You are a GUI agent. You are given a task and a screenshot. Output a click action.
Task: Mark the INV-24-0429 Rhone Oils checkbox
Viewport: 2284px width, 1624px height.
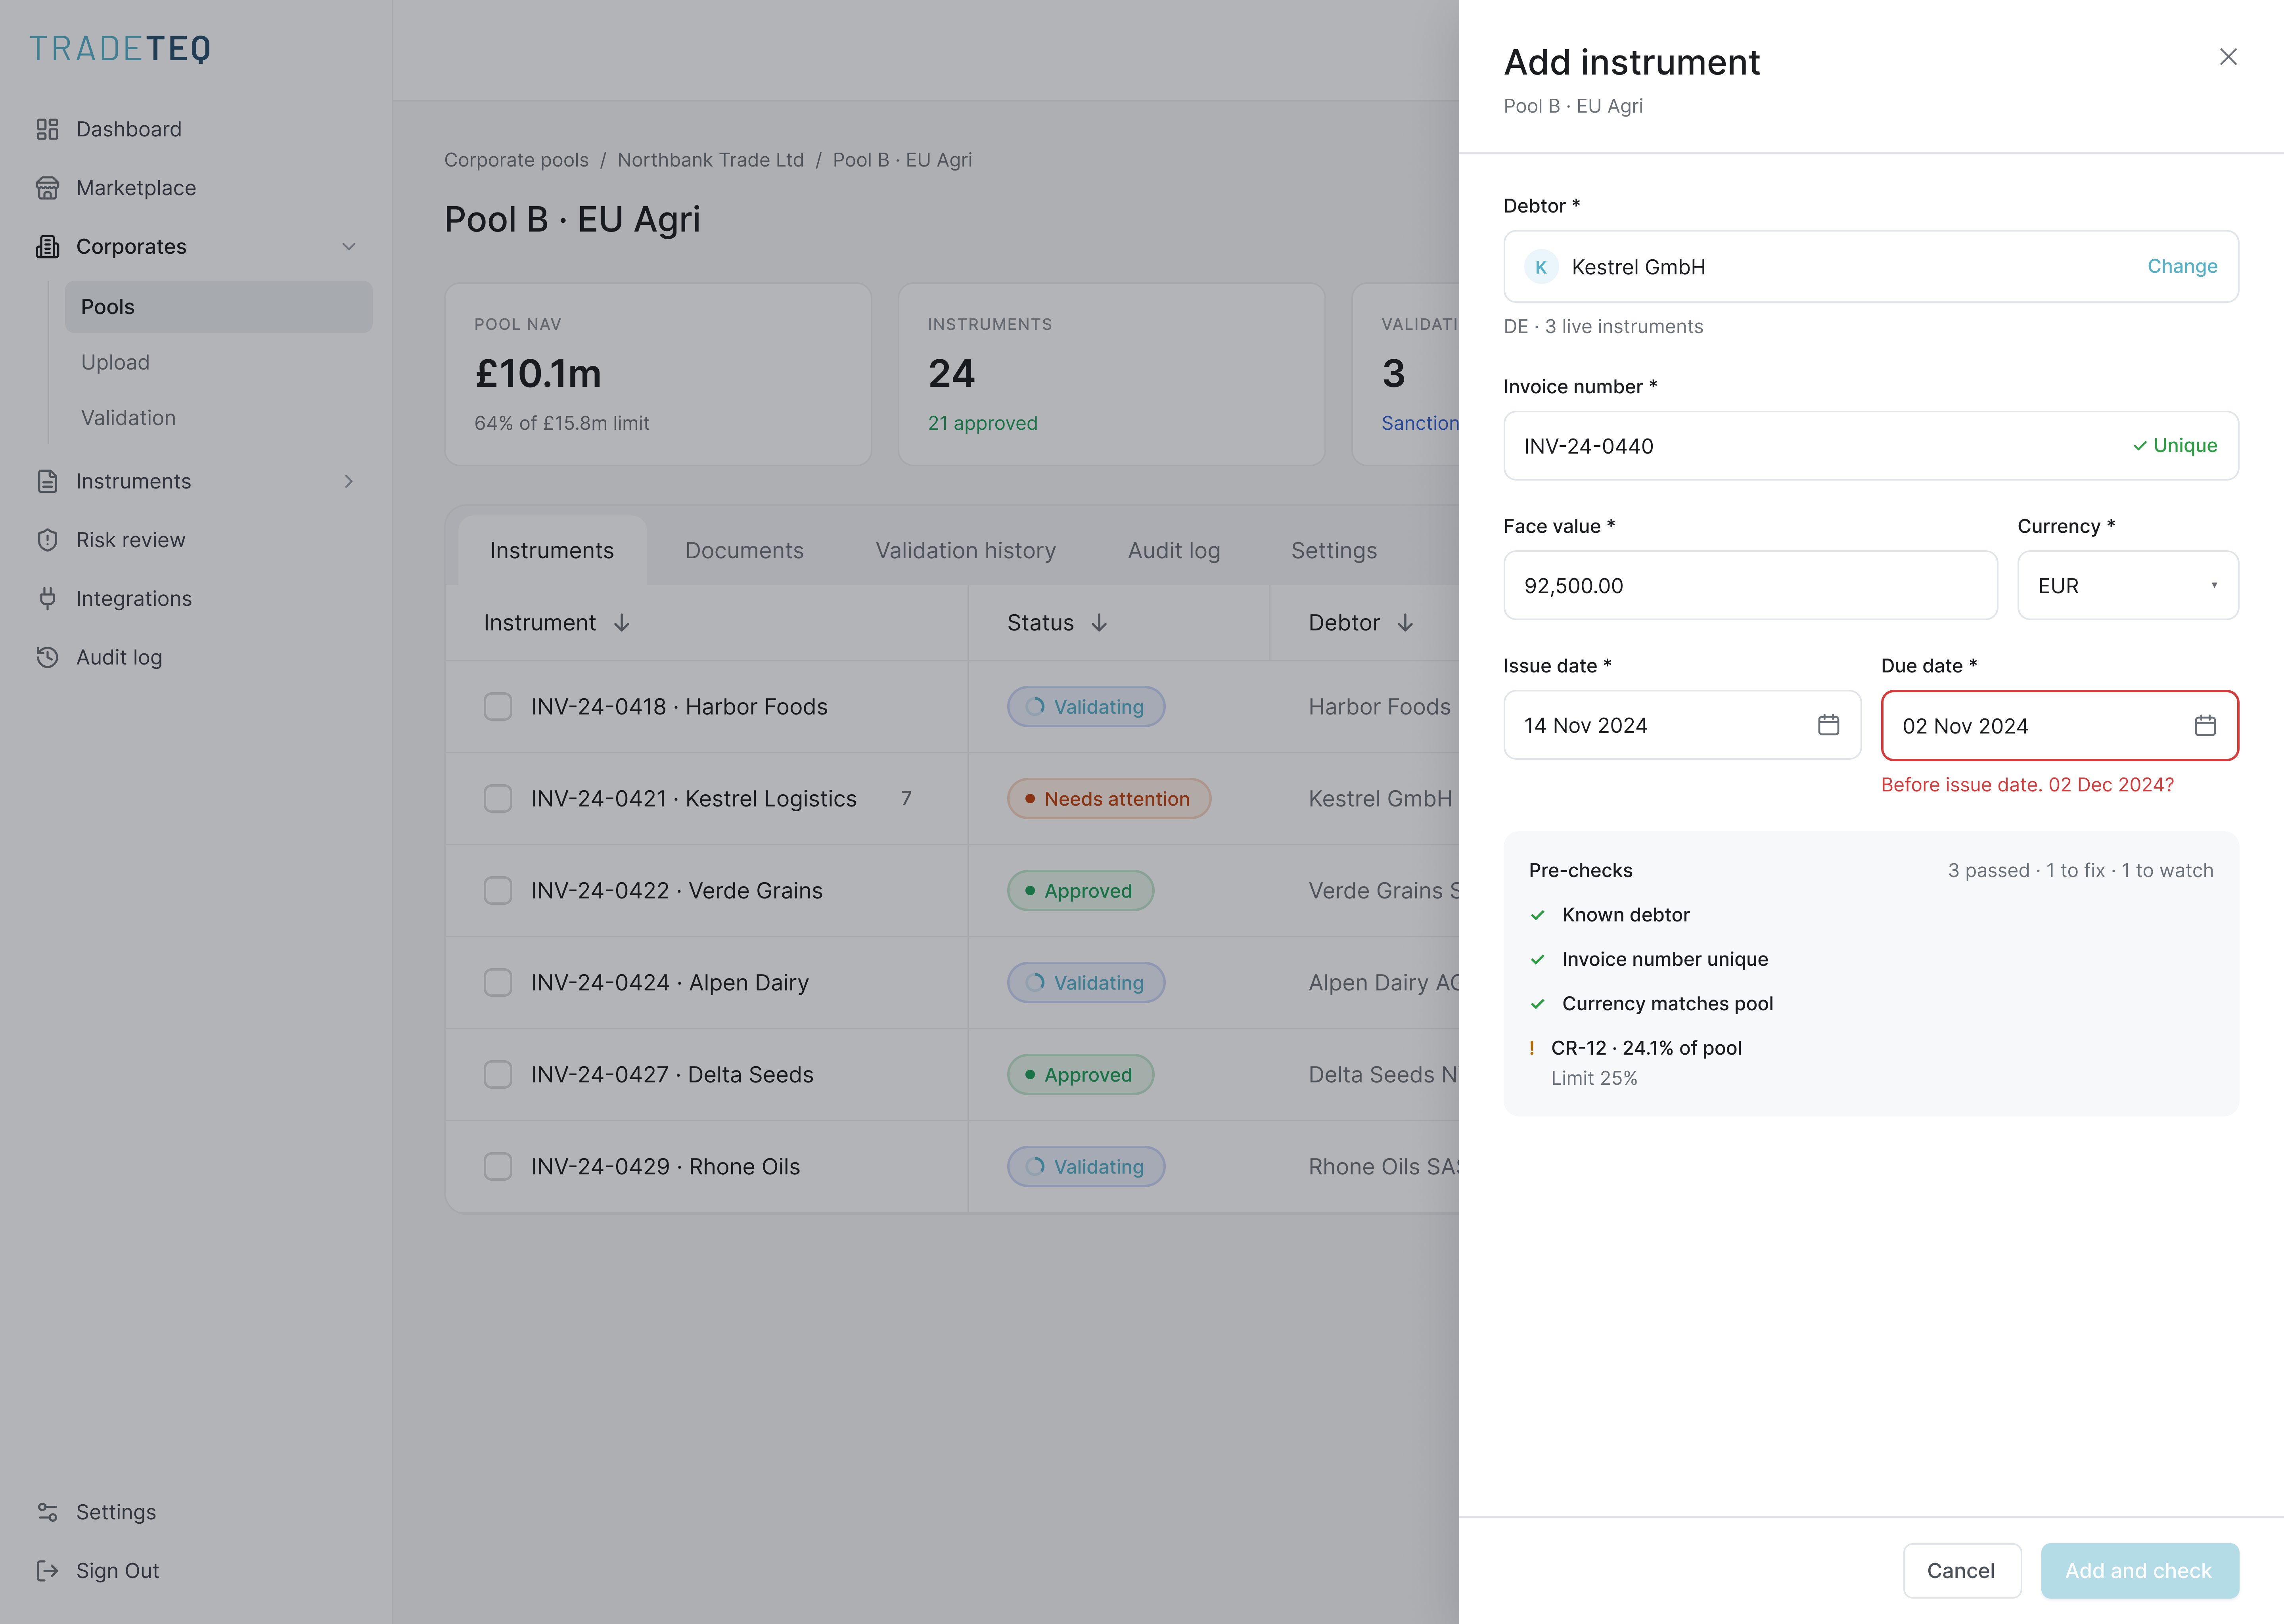click(x=498, y=1167)
